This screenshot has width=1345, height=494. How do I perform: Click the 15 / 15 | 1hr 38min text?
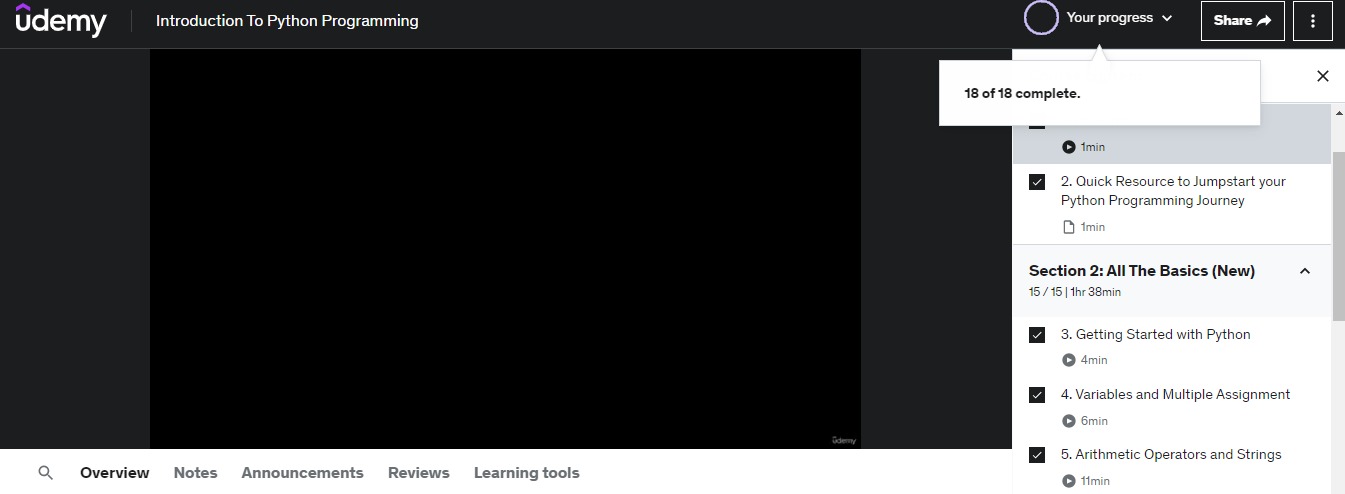(1075, 292)
